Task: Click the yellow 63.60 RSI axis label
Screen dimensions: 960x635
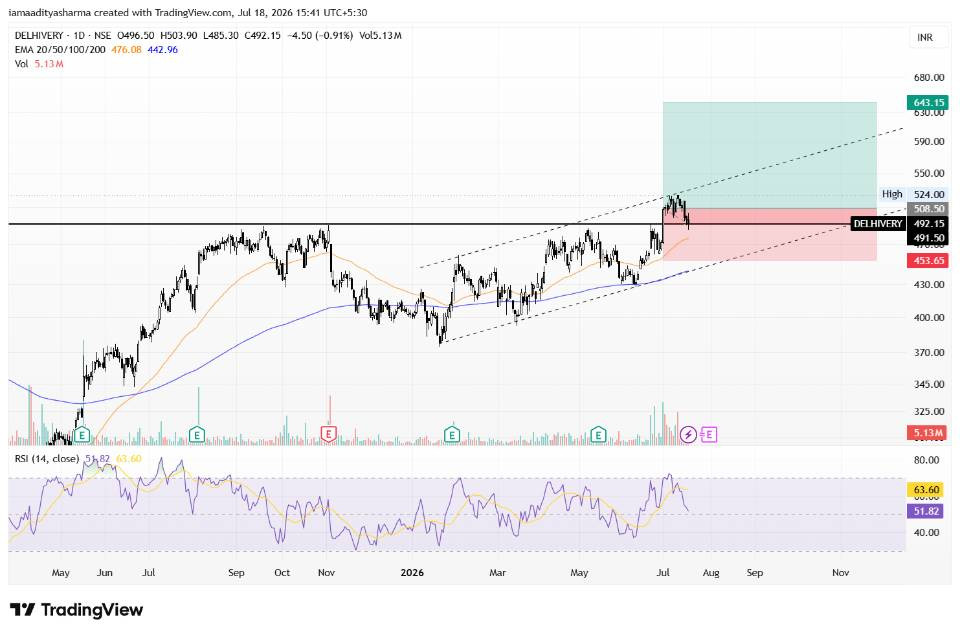Action: 926,489
